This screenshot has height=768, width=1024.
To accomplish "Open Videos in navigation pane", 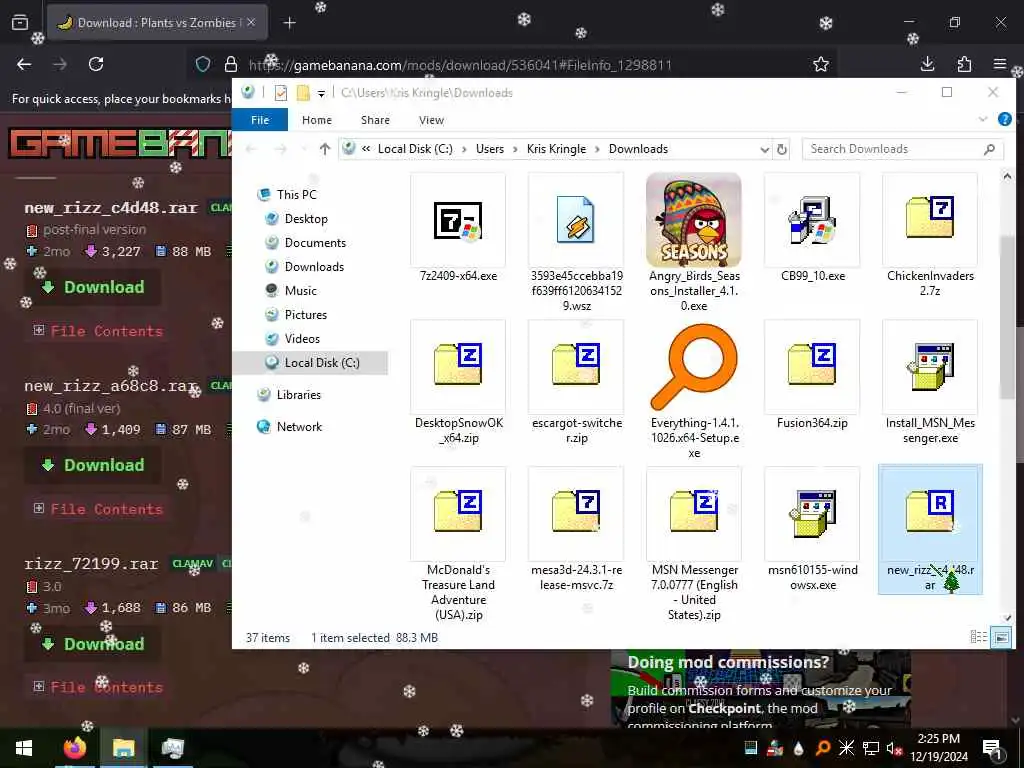I will (x=302, y=339).
